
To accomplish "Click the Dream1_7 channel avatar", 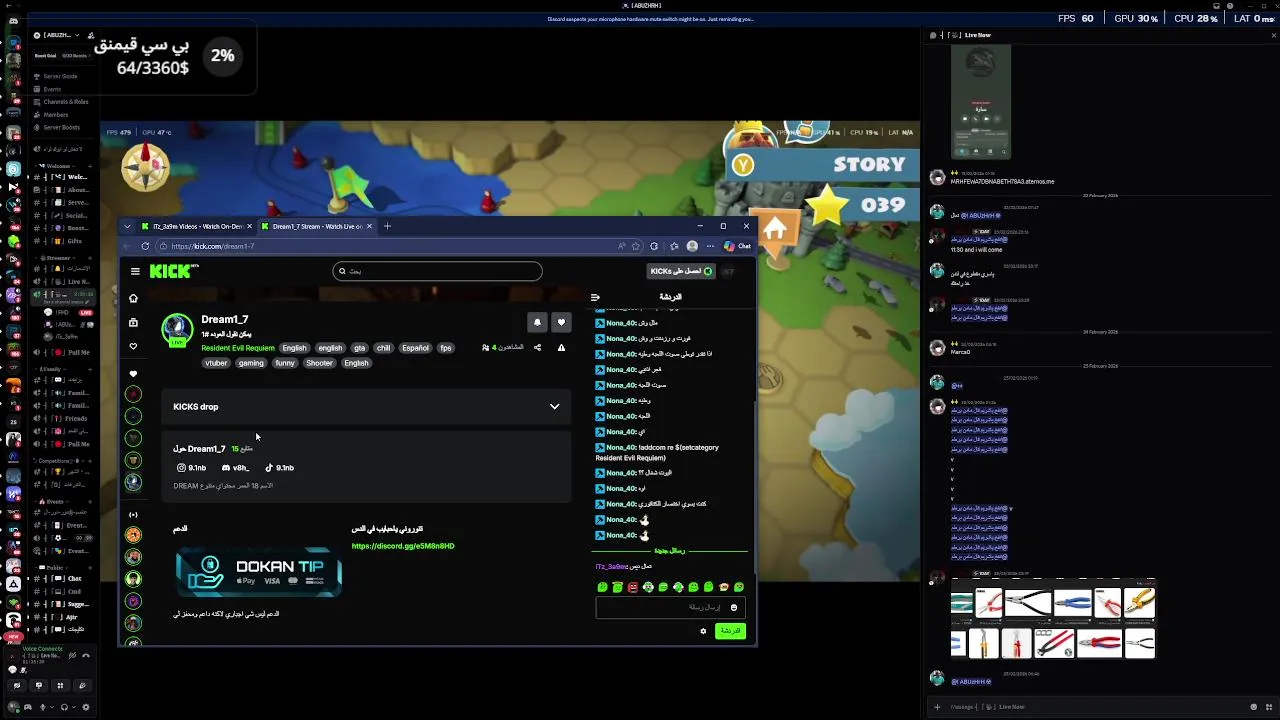I will (x=177, y=330).
